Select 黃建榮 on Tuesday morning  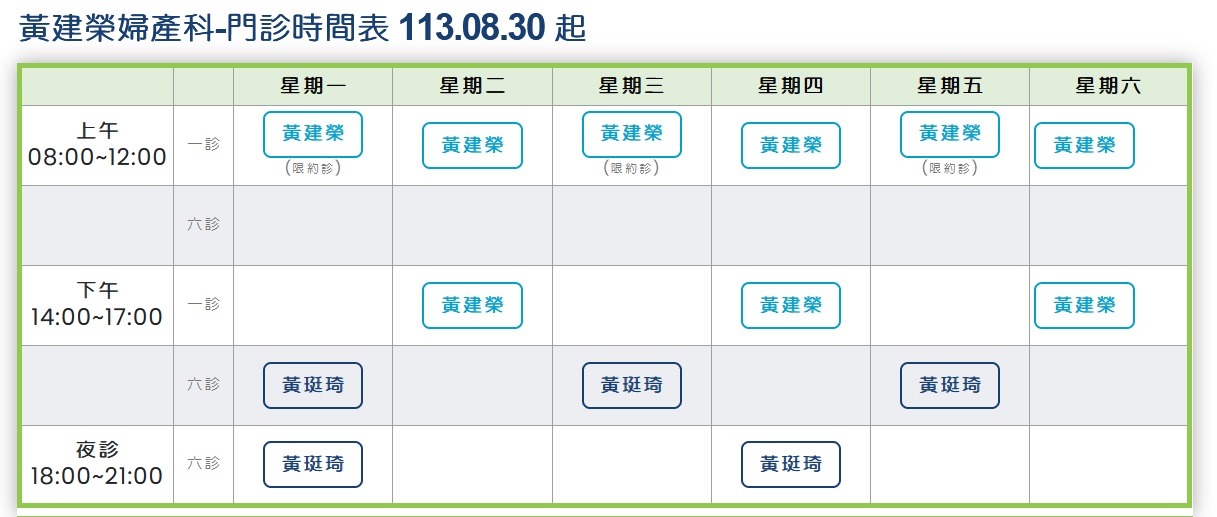(x=472, y=146)
